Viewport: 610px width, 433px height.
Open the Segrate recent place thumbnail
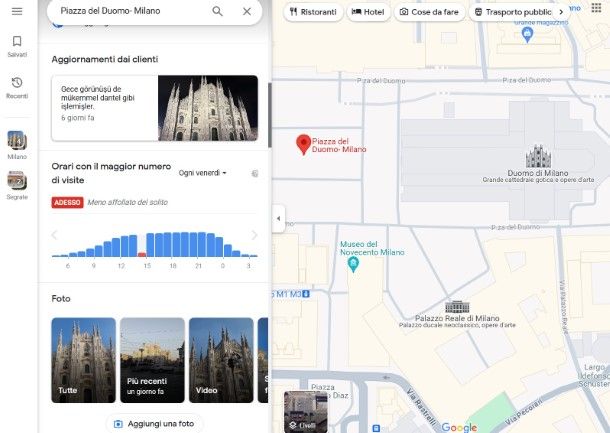17,181
